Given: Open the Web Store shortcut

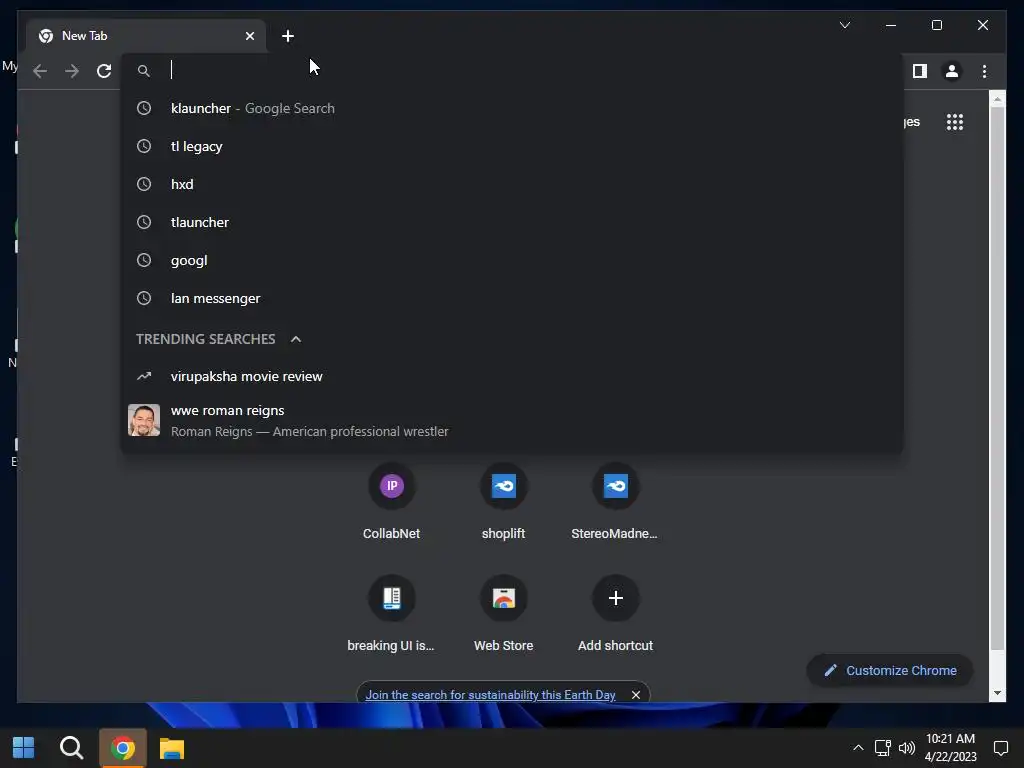Looking at the screenshot, I should (504, 614).
